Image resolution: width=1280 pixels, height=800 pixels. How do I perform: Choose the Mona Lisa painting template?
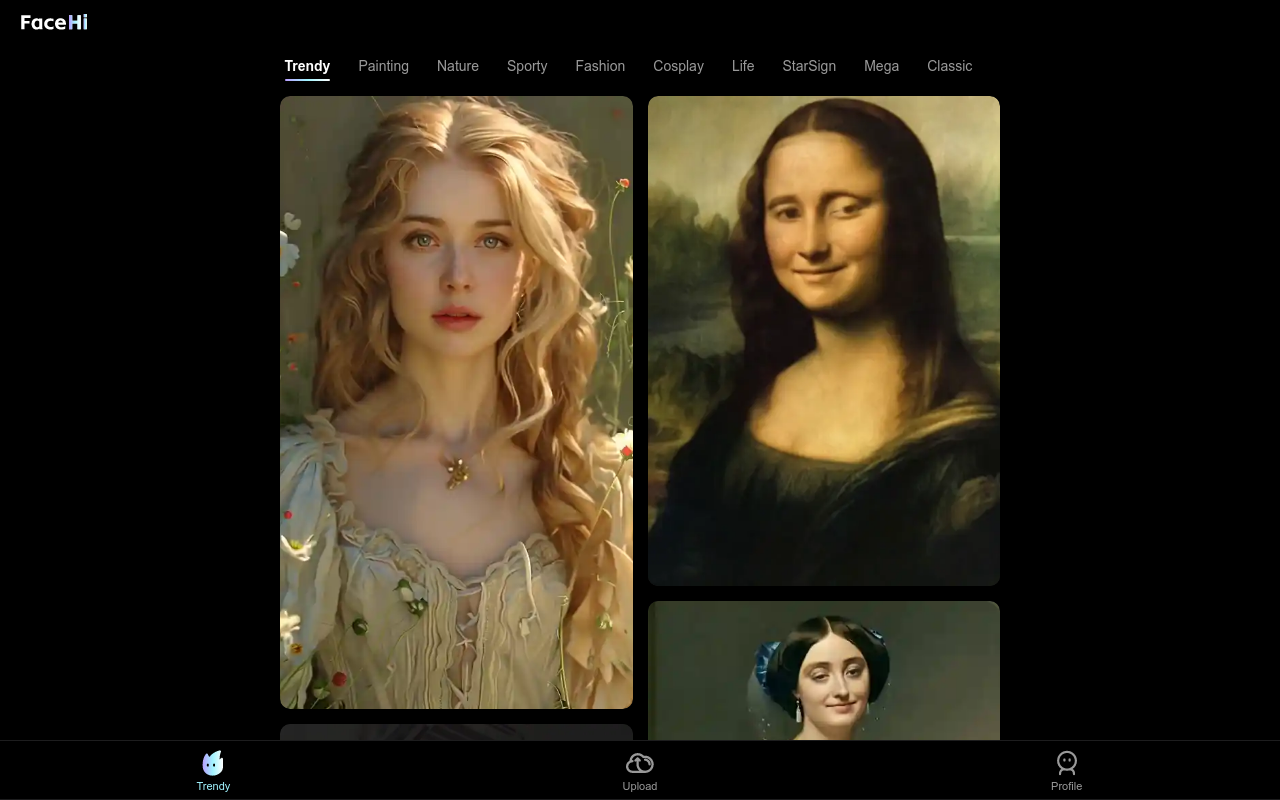[824, 341]
